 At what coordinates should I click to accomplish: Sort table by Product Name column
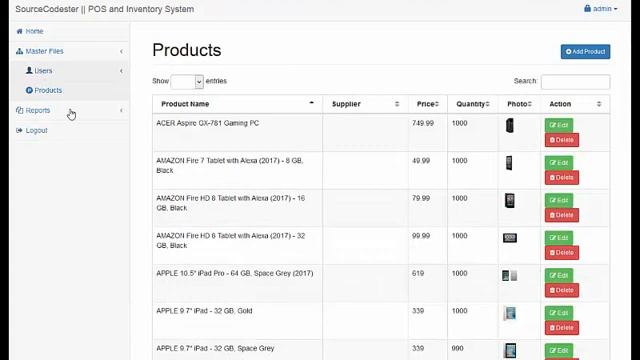point(238,104)
